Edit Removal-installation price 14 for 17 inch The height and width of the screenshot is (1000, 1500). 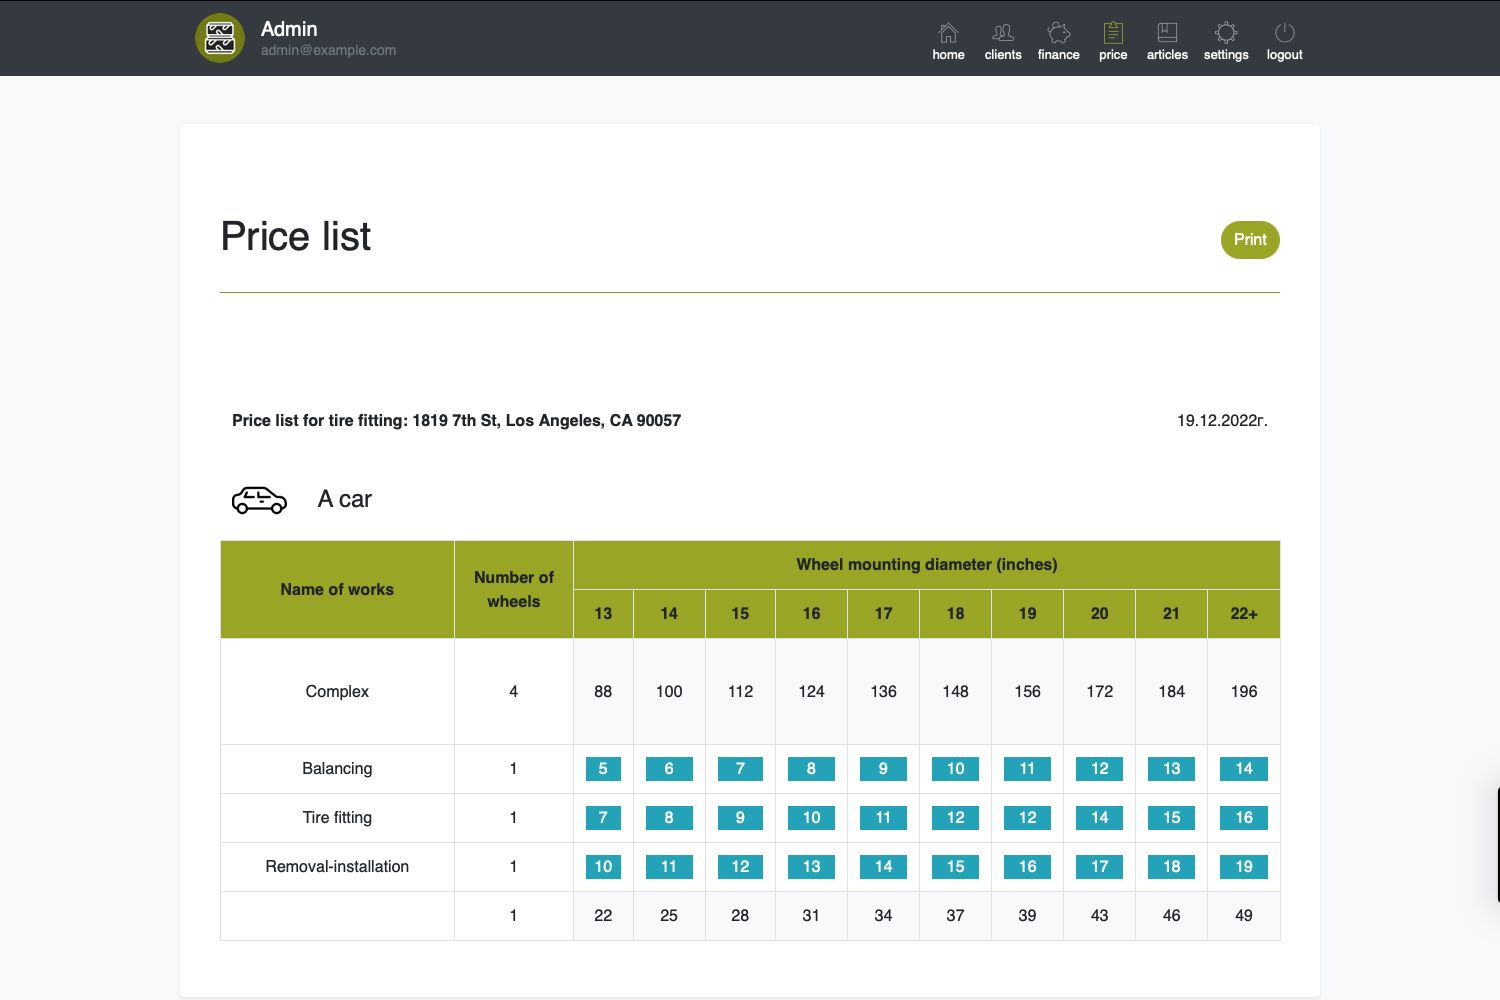pyautogui.click(x=883, y=867)
